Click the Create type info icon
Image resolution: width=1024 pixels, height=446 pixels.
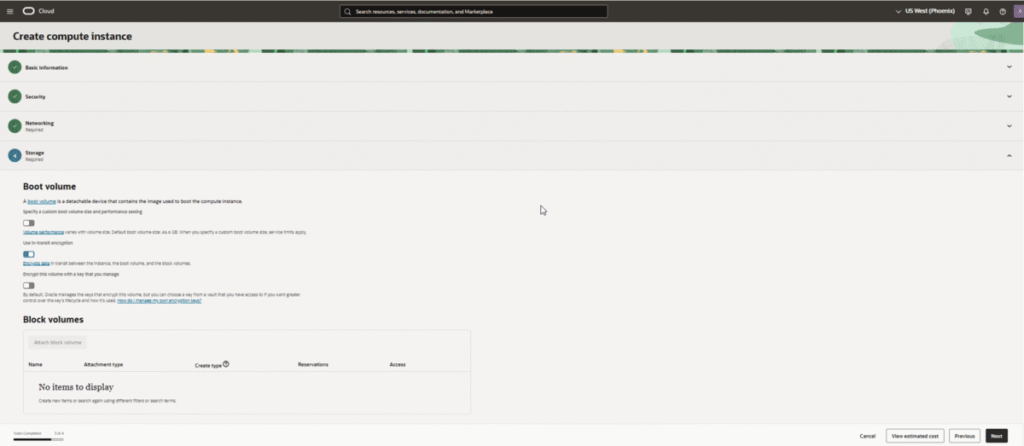[226, 364]
